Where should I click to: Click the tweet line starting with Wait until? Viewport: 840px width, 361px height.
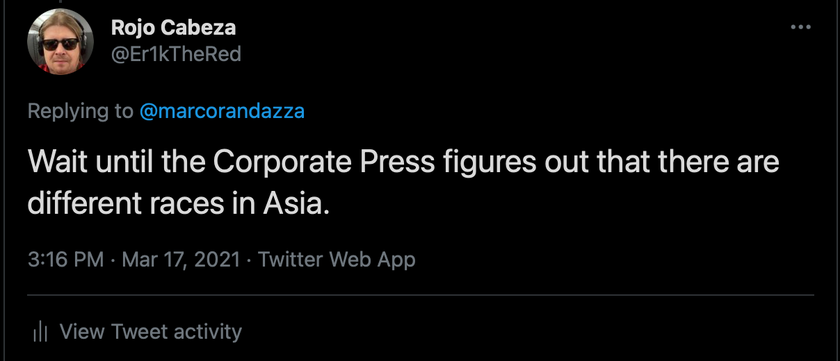click(403, 163)
